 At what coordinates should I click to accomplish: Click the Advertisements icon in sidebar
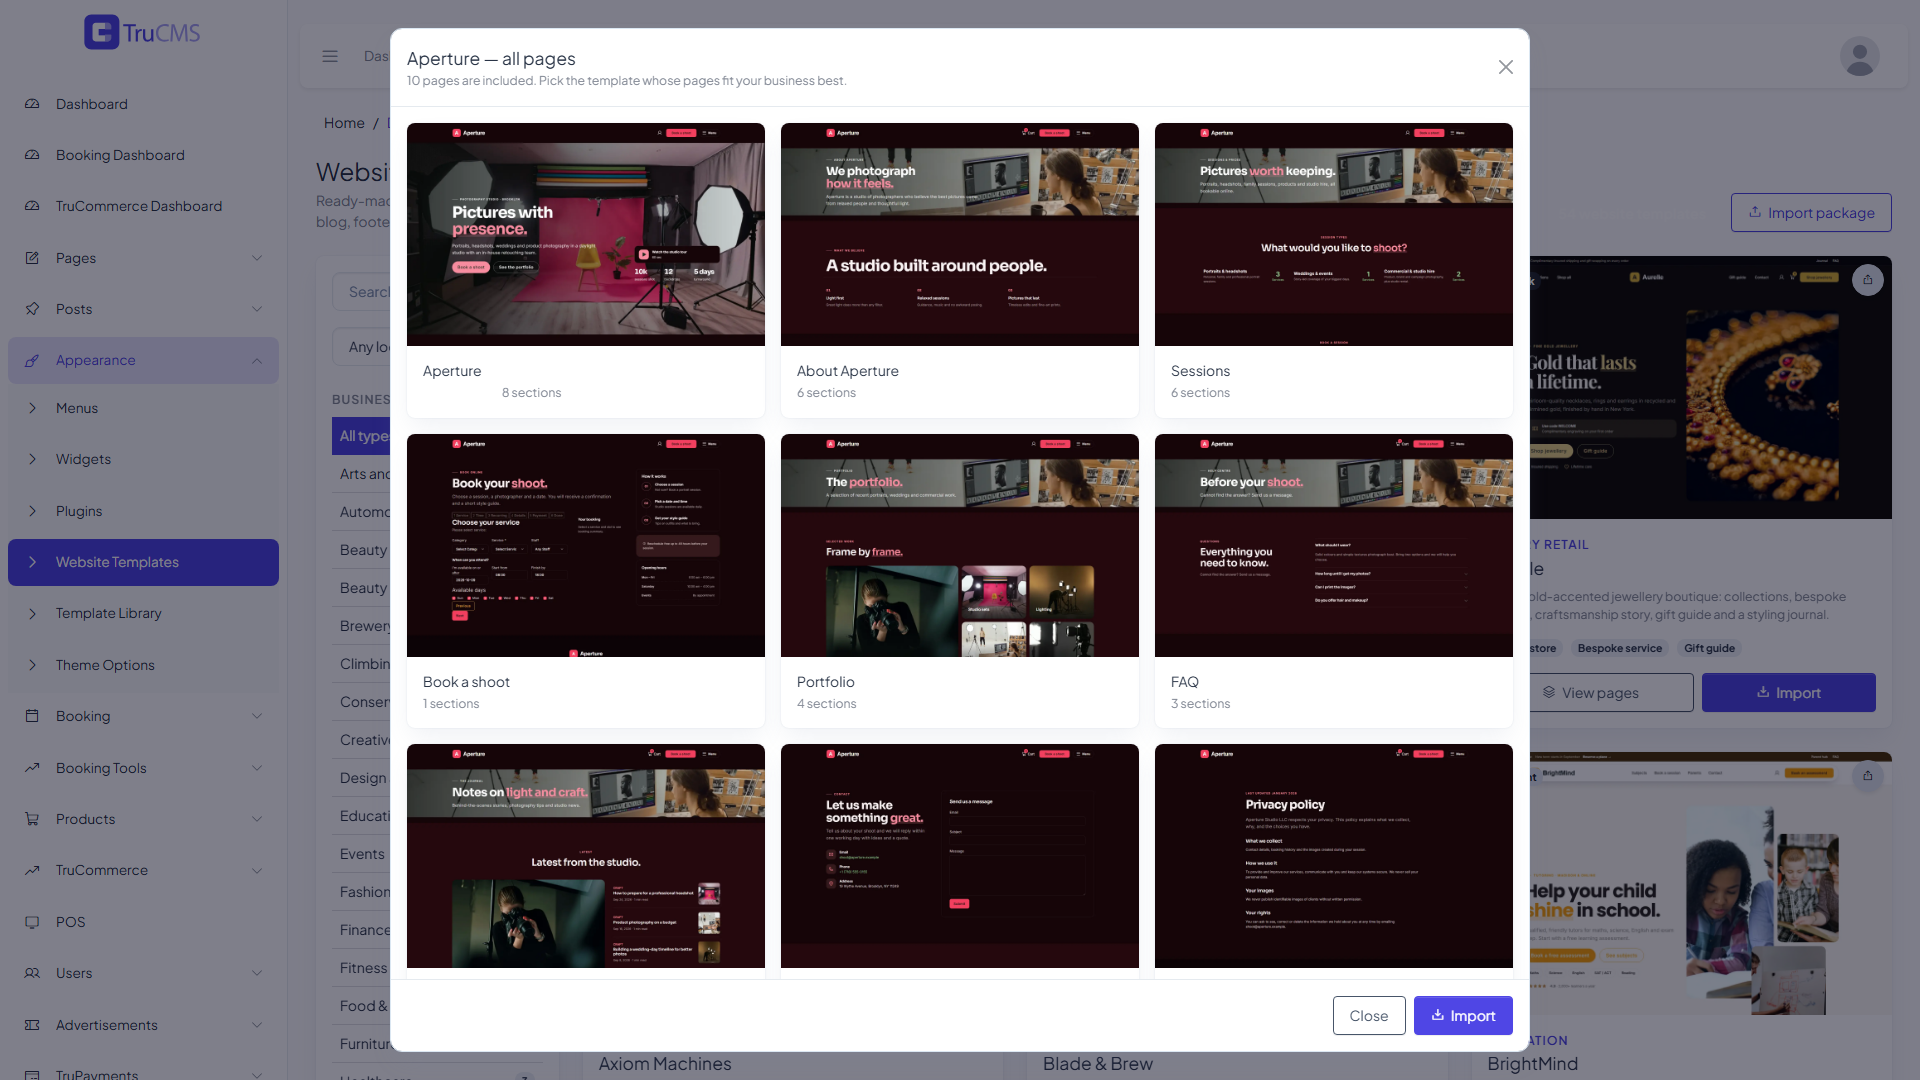[x=32, y=1025]
